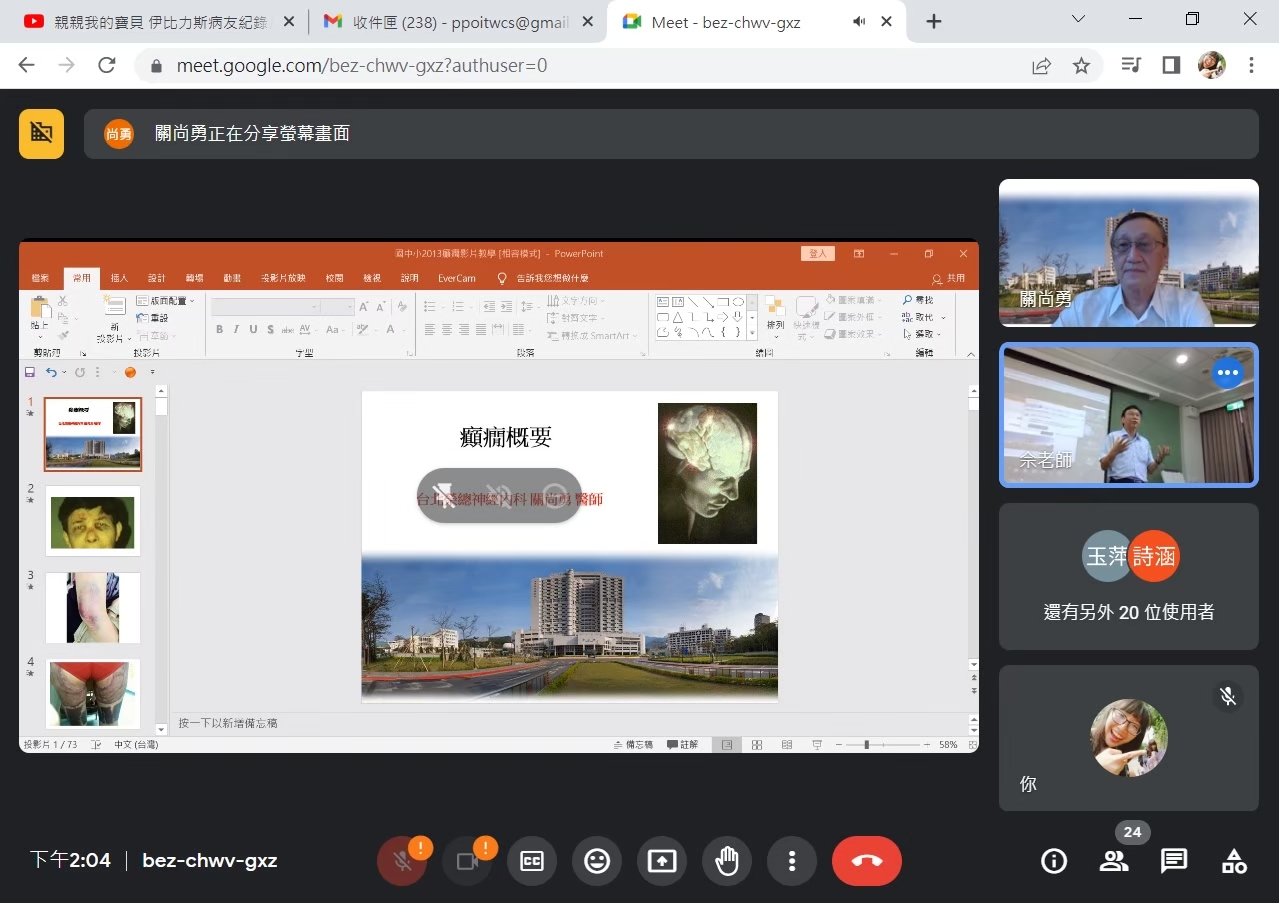1279x903 pixels.
Task: Open PowerPoint font size combo box
Action: pos(337,307)
